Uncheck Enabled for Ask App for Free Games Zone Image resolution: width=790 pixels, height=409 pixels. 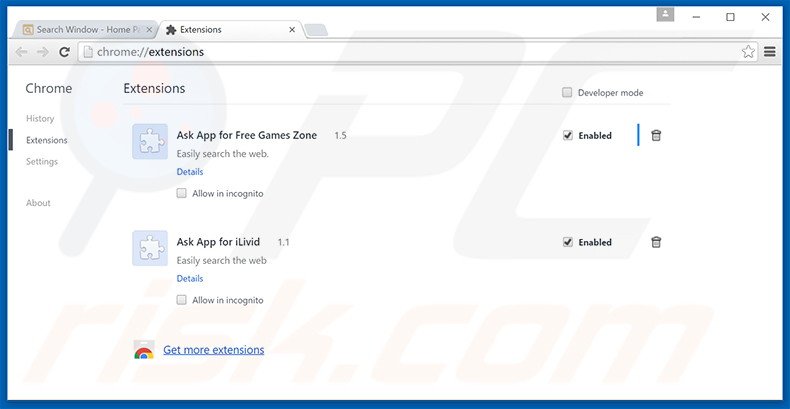click(568, 135)
